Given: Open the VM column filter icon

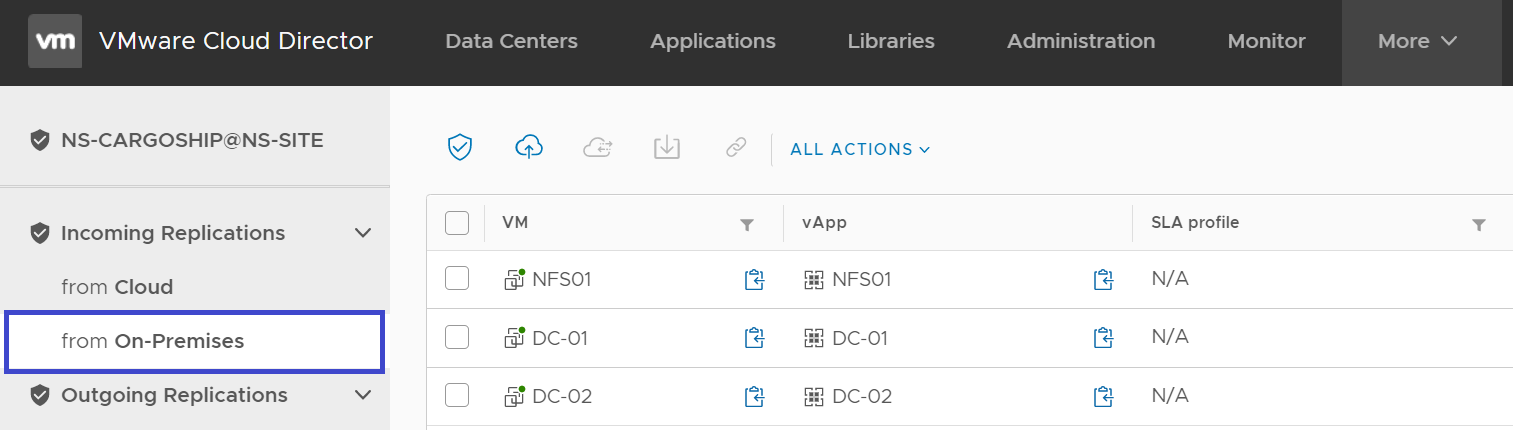Looking at the screenshot, I should tap(746, 225).
